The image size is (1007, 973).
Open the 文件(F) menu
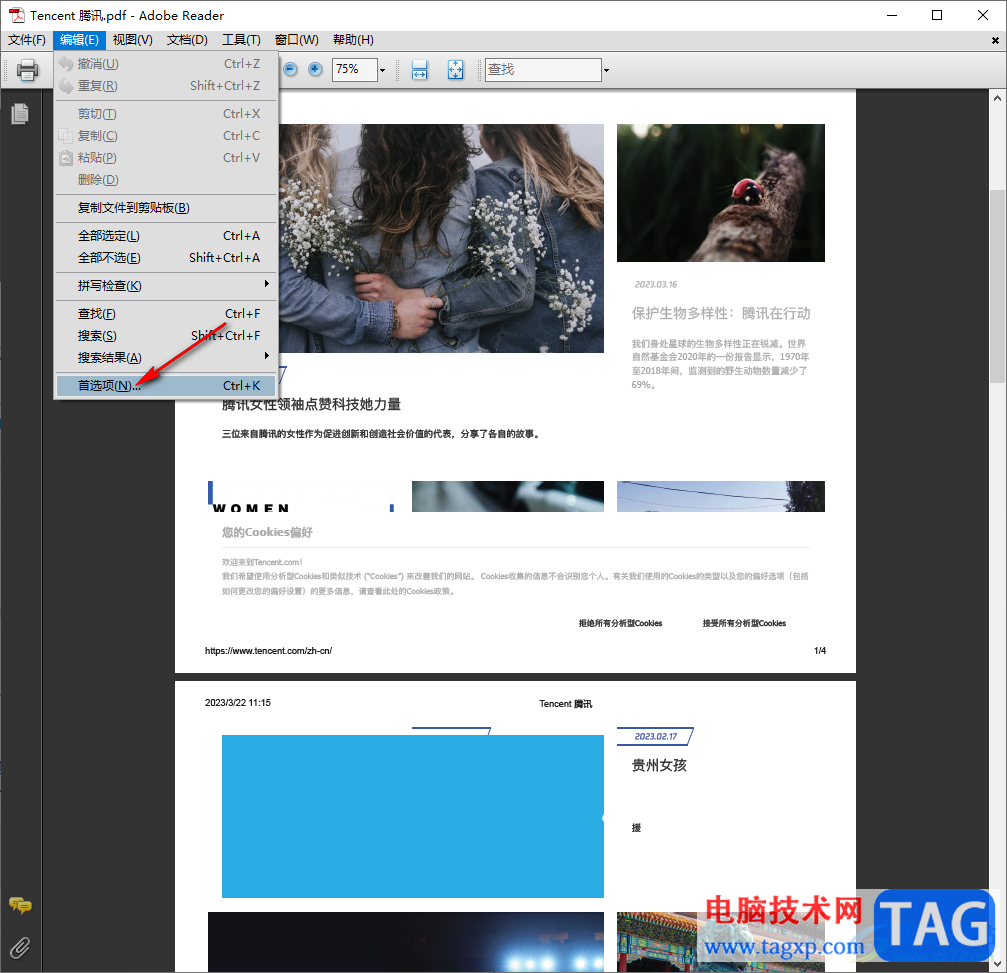[27, 40]
